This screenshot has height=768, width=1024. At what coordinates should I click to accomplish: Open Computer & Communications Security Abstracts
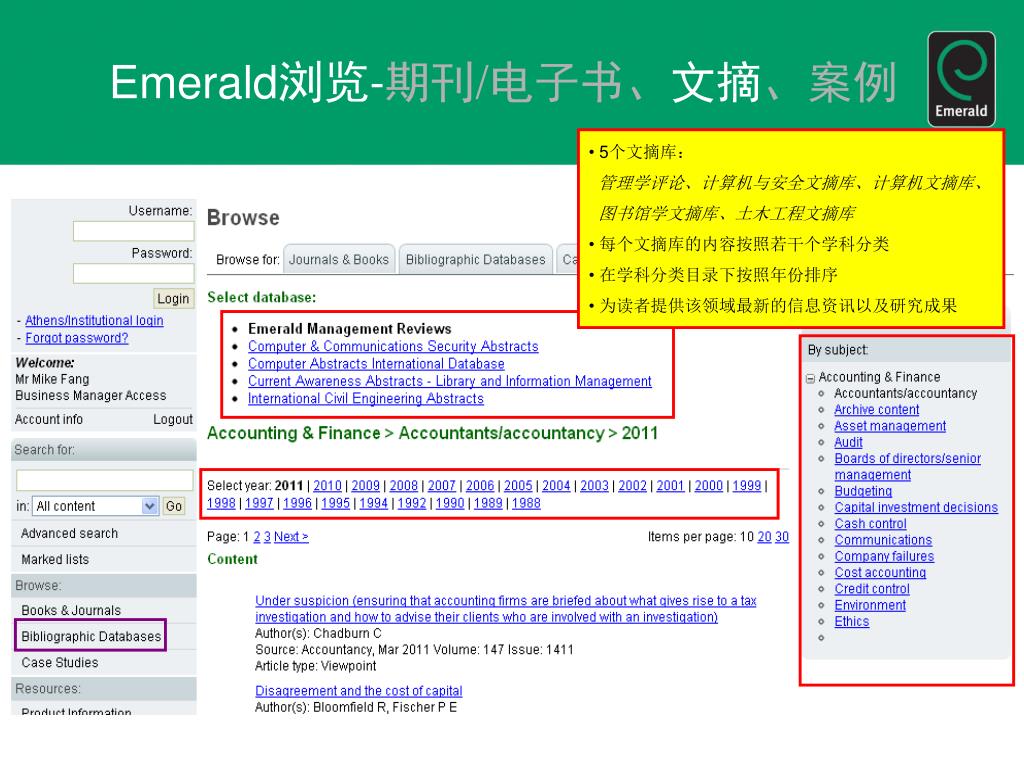tap(393, 347)
